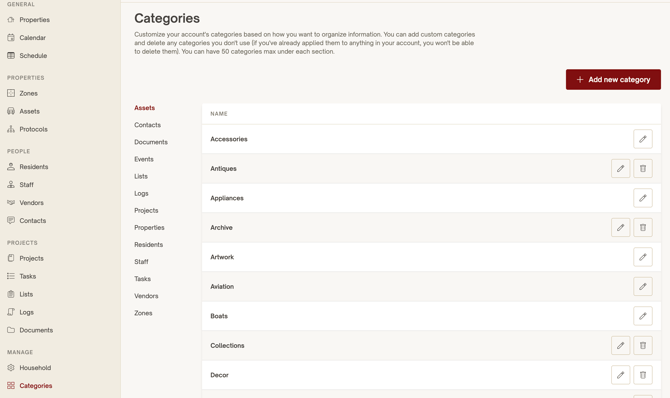Screen dimensions: 670x398
Task: Edit the Boats category
Action: 643,316
